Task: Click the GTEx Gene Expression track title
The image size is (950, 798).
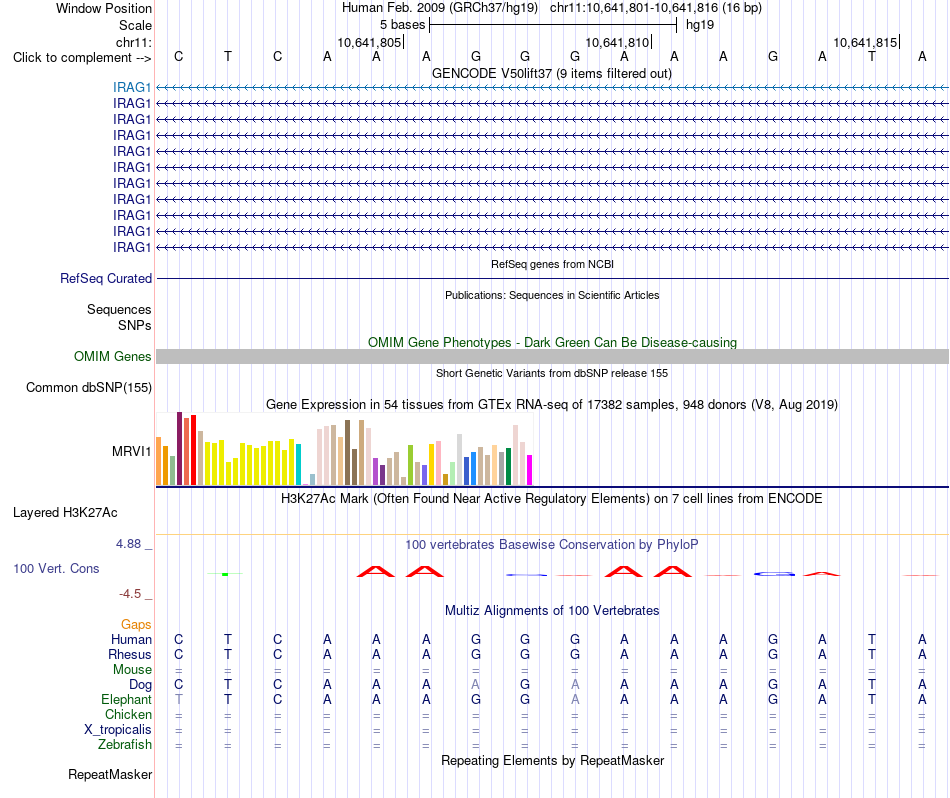Action: (x=552, y=404)
